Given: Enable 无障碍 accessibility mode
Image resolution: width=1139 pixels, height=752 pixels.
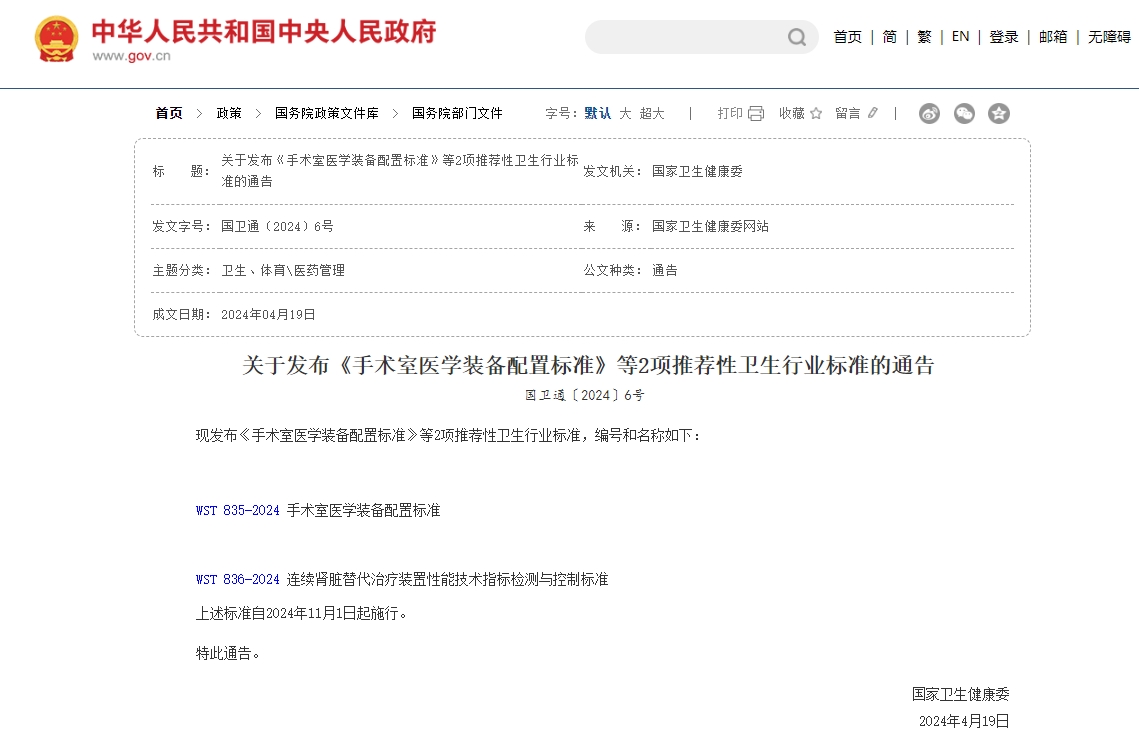Looking at the screenshot, I should pos(1109,37).
